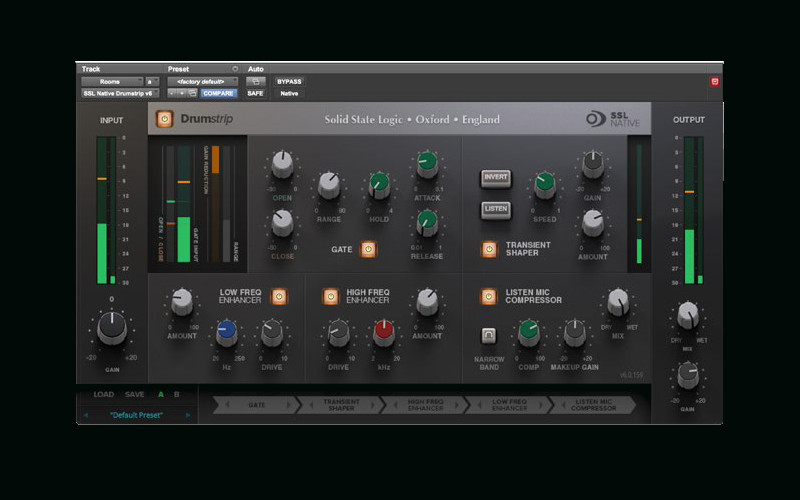Click the Narrow Band filter button
800x500 pixels.
488,335
